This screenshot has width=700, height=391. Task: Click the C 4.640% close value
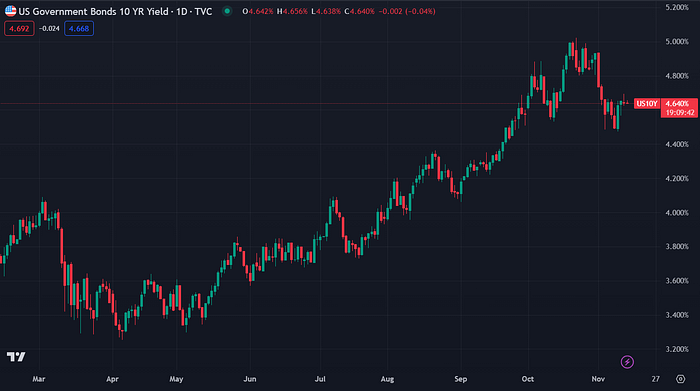[x=359, y=12]
